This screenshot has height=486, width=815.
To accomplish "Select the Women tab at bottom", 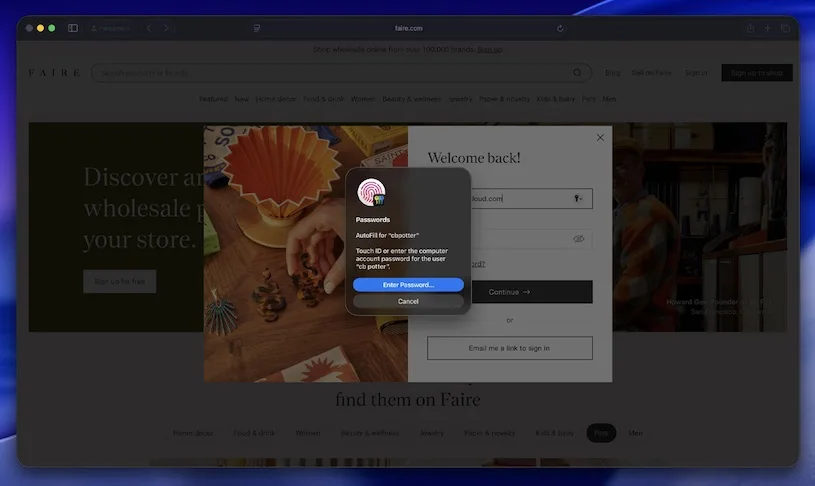I will [308, 433].
